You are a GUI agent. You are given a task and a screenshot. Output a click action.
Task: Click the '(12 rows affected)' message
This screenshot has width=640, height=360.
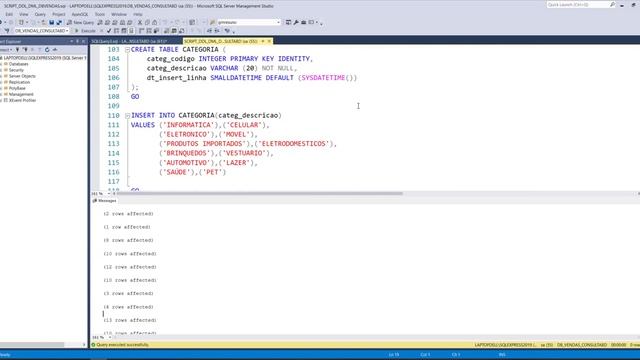130,267
